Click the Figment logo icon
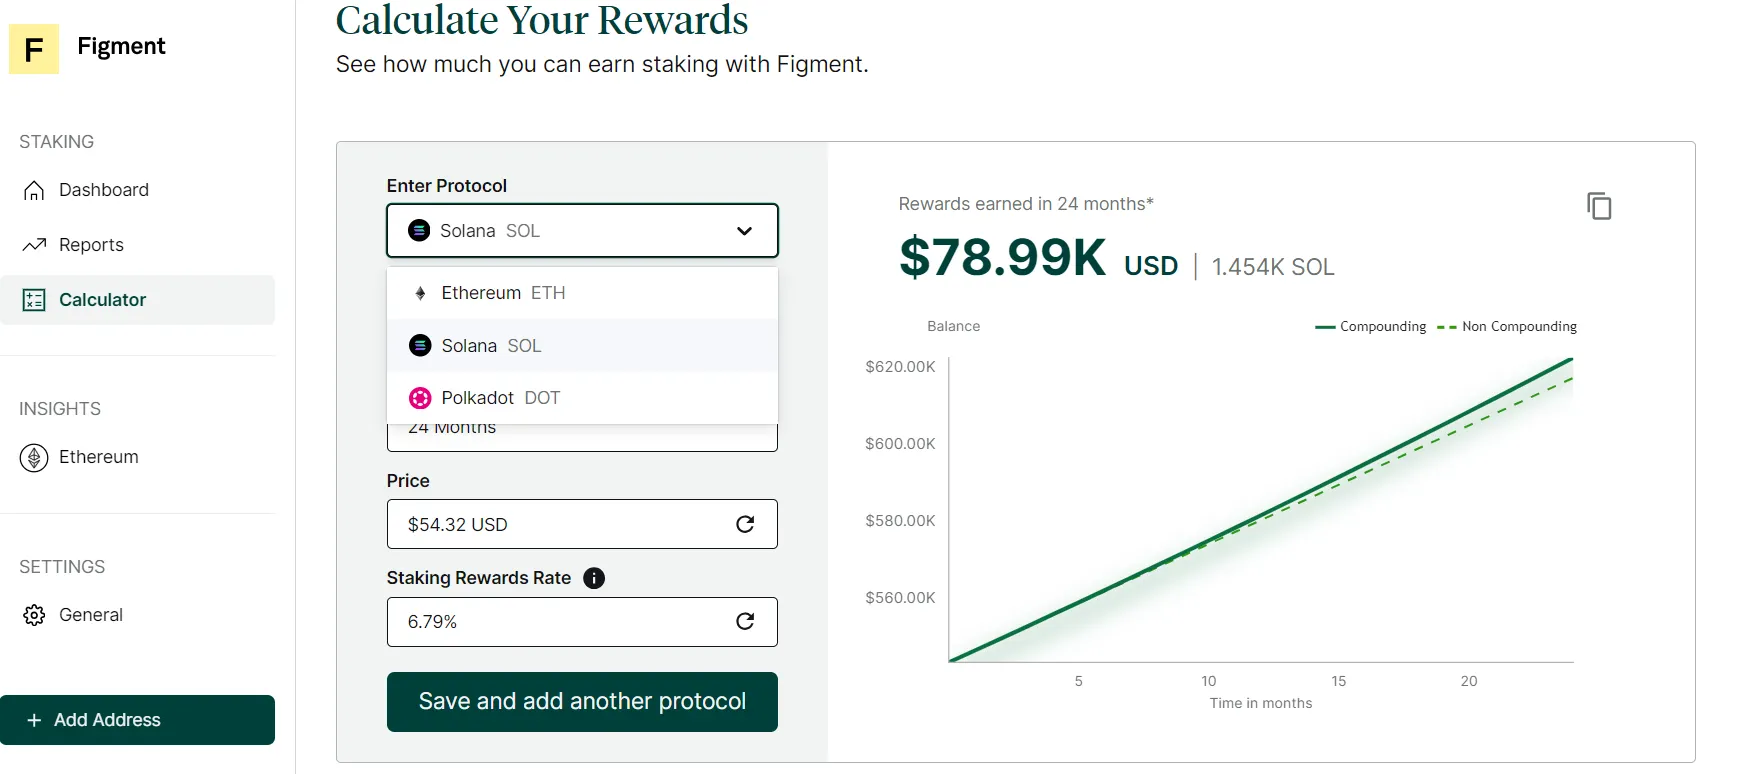Image resolution: width=1747 pixels, height=774 pixels. (34, 49)
